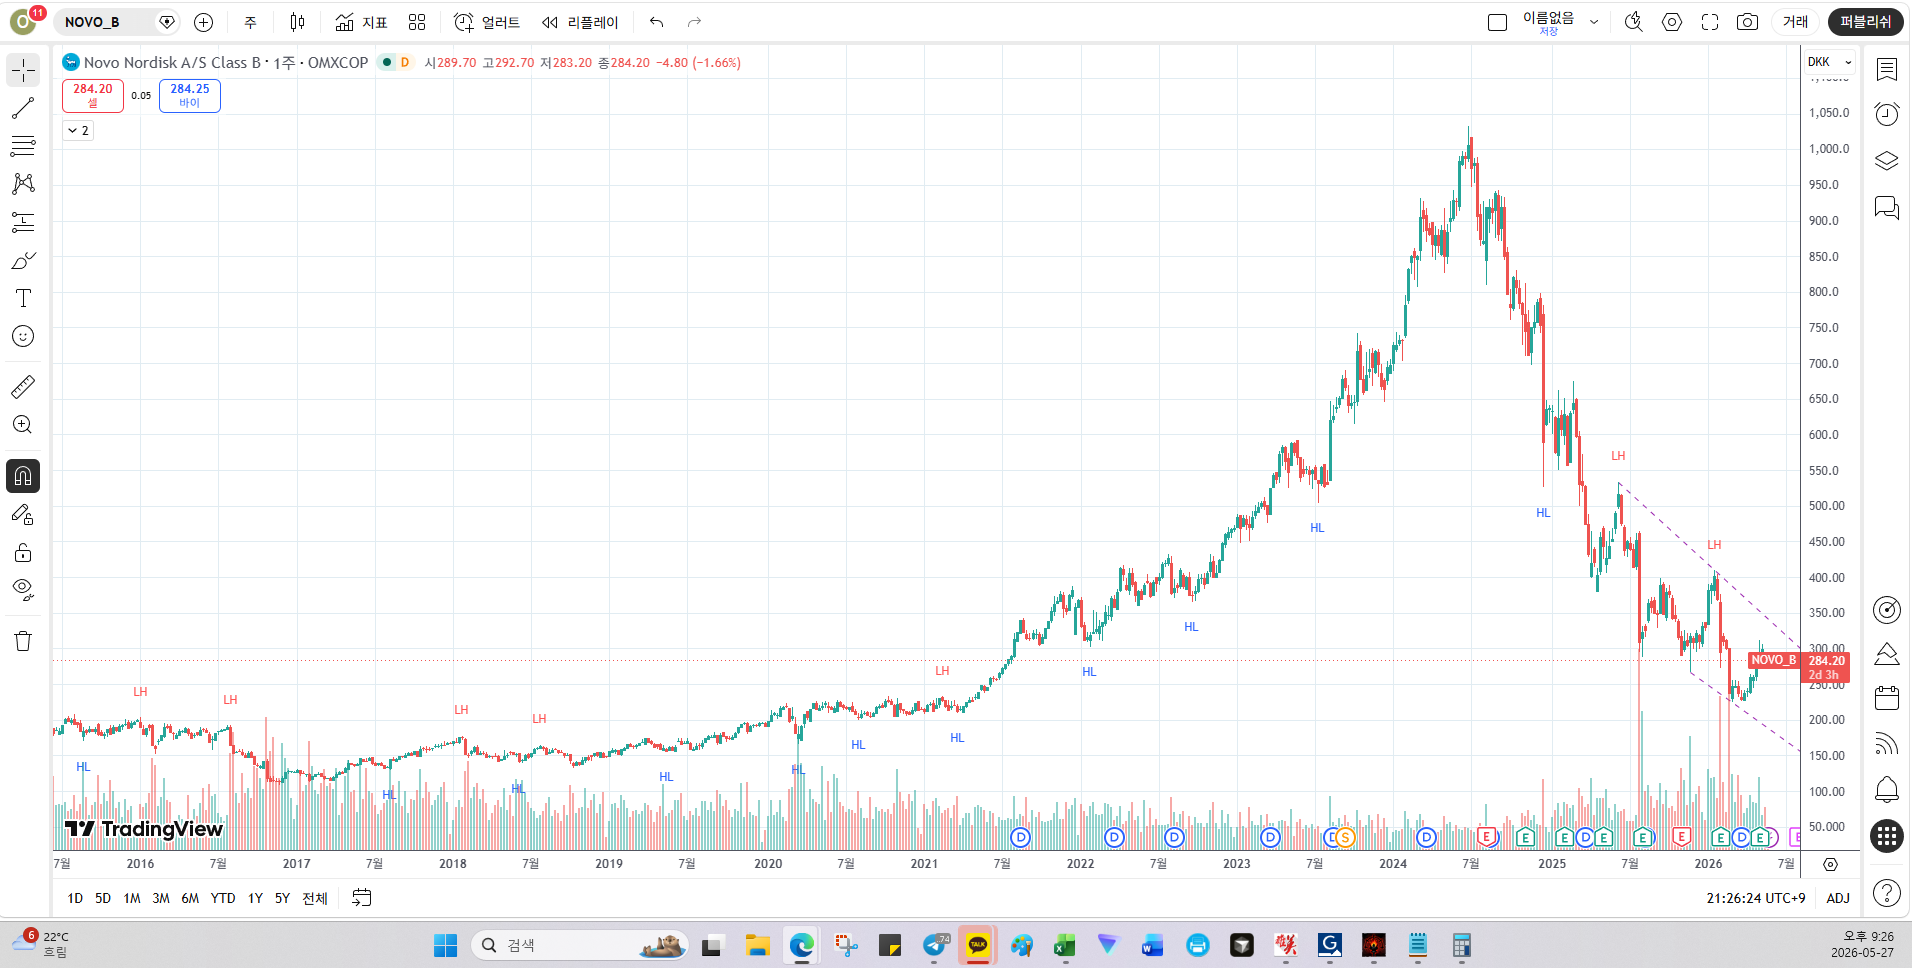Viewport: 1912px width, 968px height.
Task: Click the blue 284.25 buy button
Action: [x=190, y=96]
